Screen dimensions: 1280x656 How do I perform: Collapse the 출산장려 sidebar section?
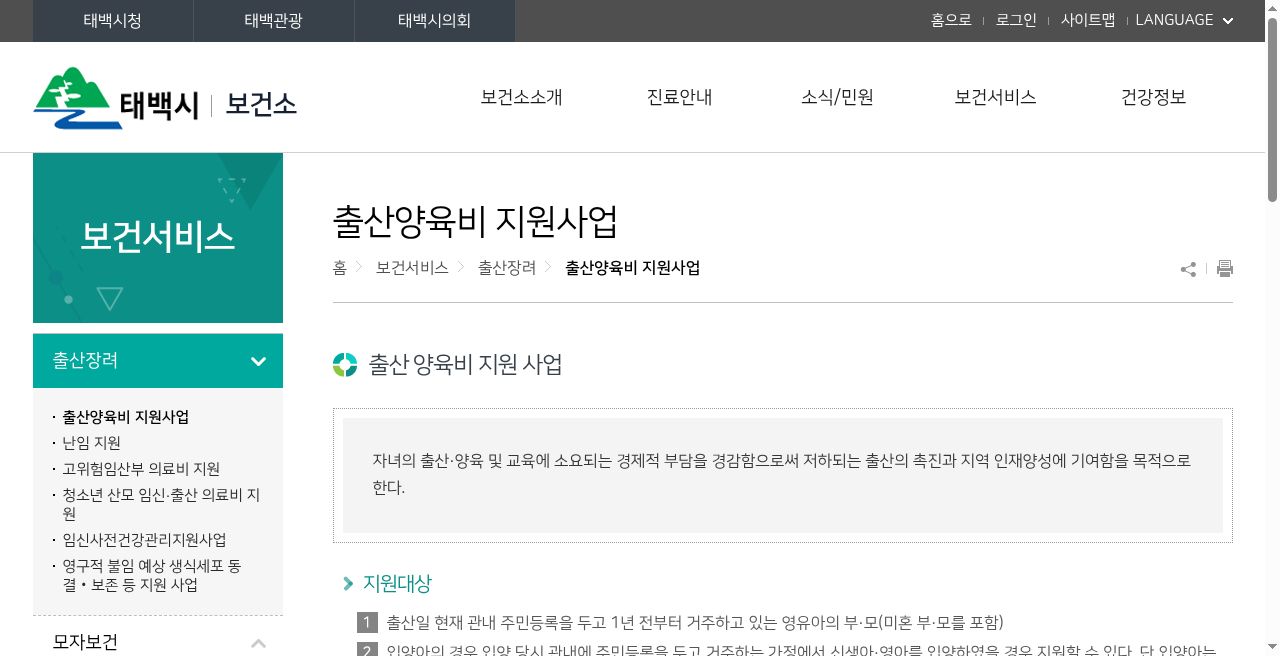click(x=158, y=361)
